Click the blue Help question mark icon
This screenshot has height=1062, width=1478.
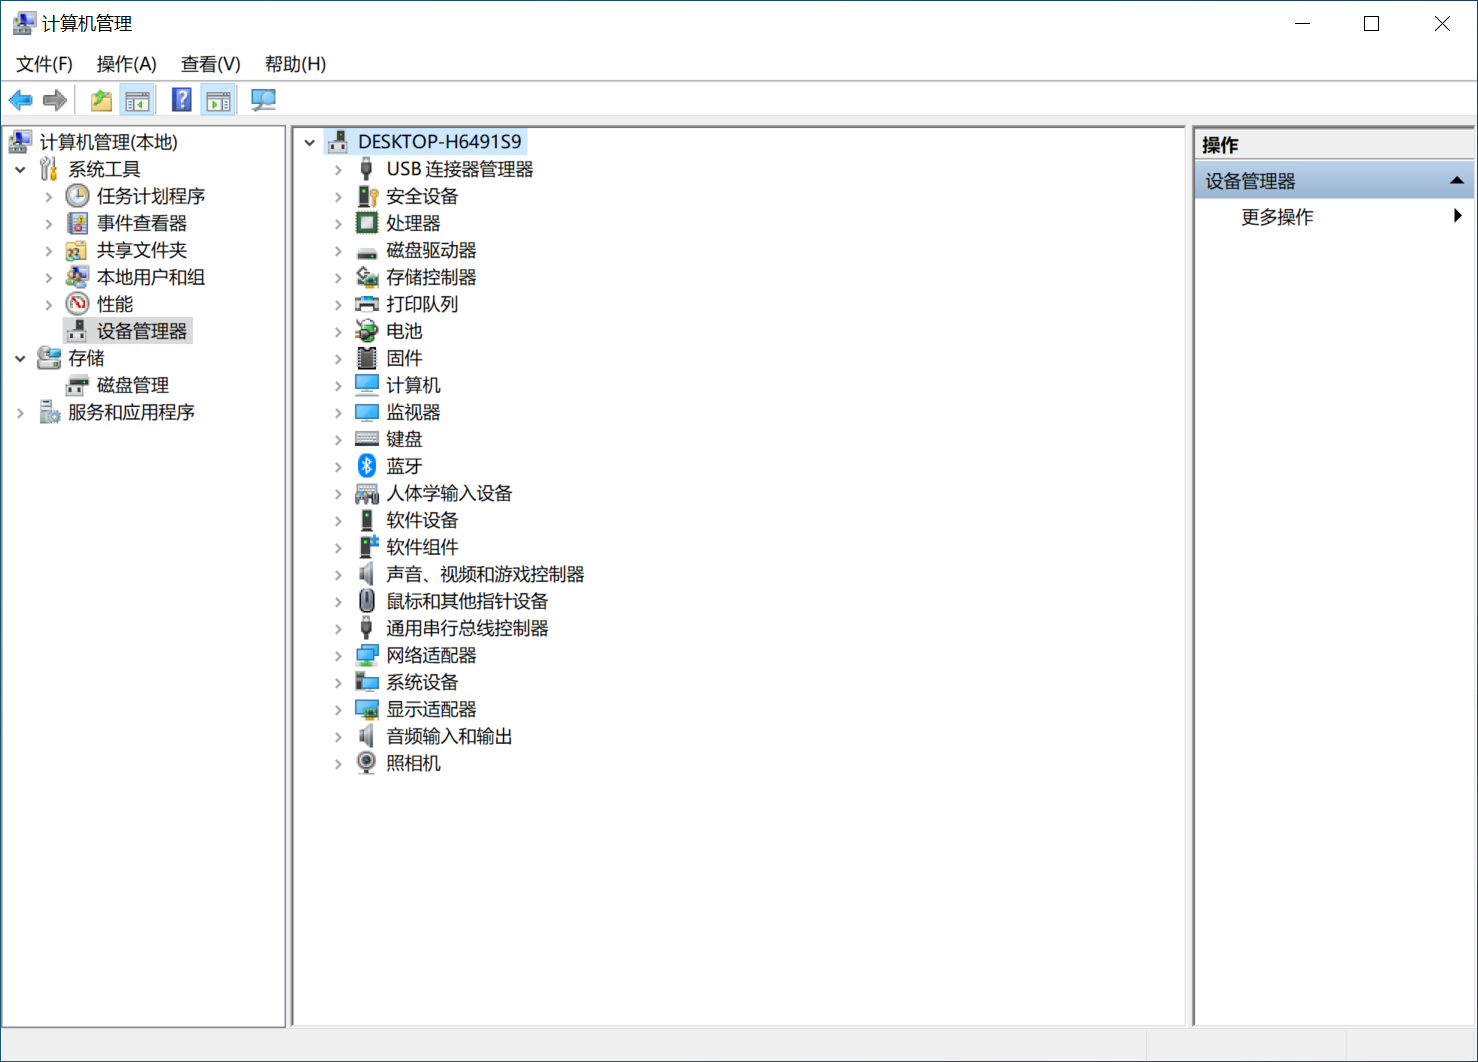point(181,100)
